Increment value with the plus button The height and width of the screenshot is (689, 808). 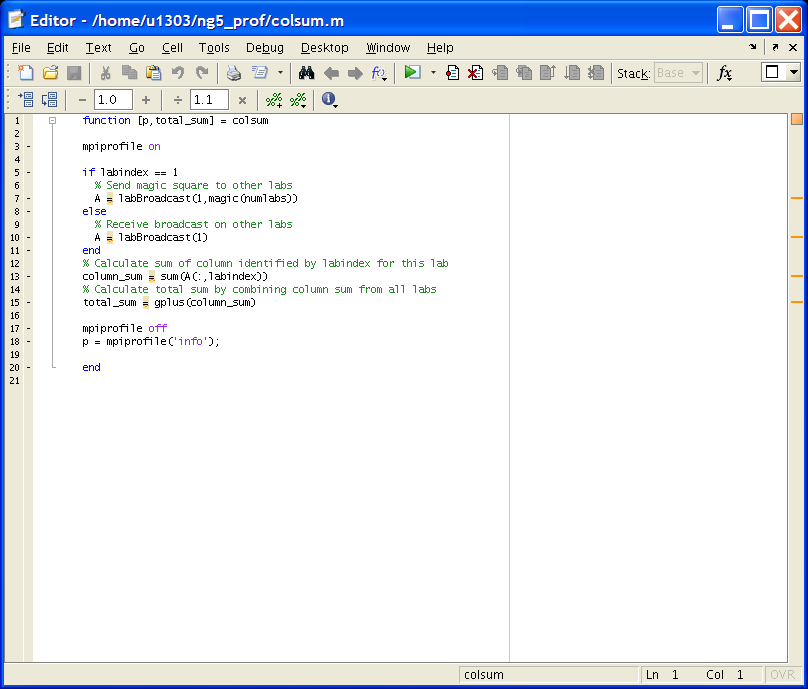[146, 100]
